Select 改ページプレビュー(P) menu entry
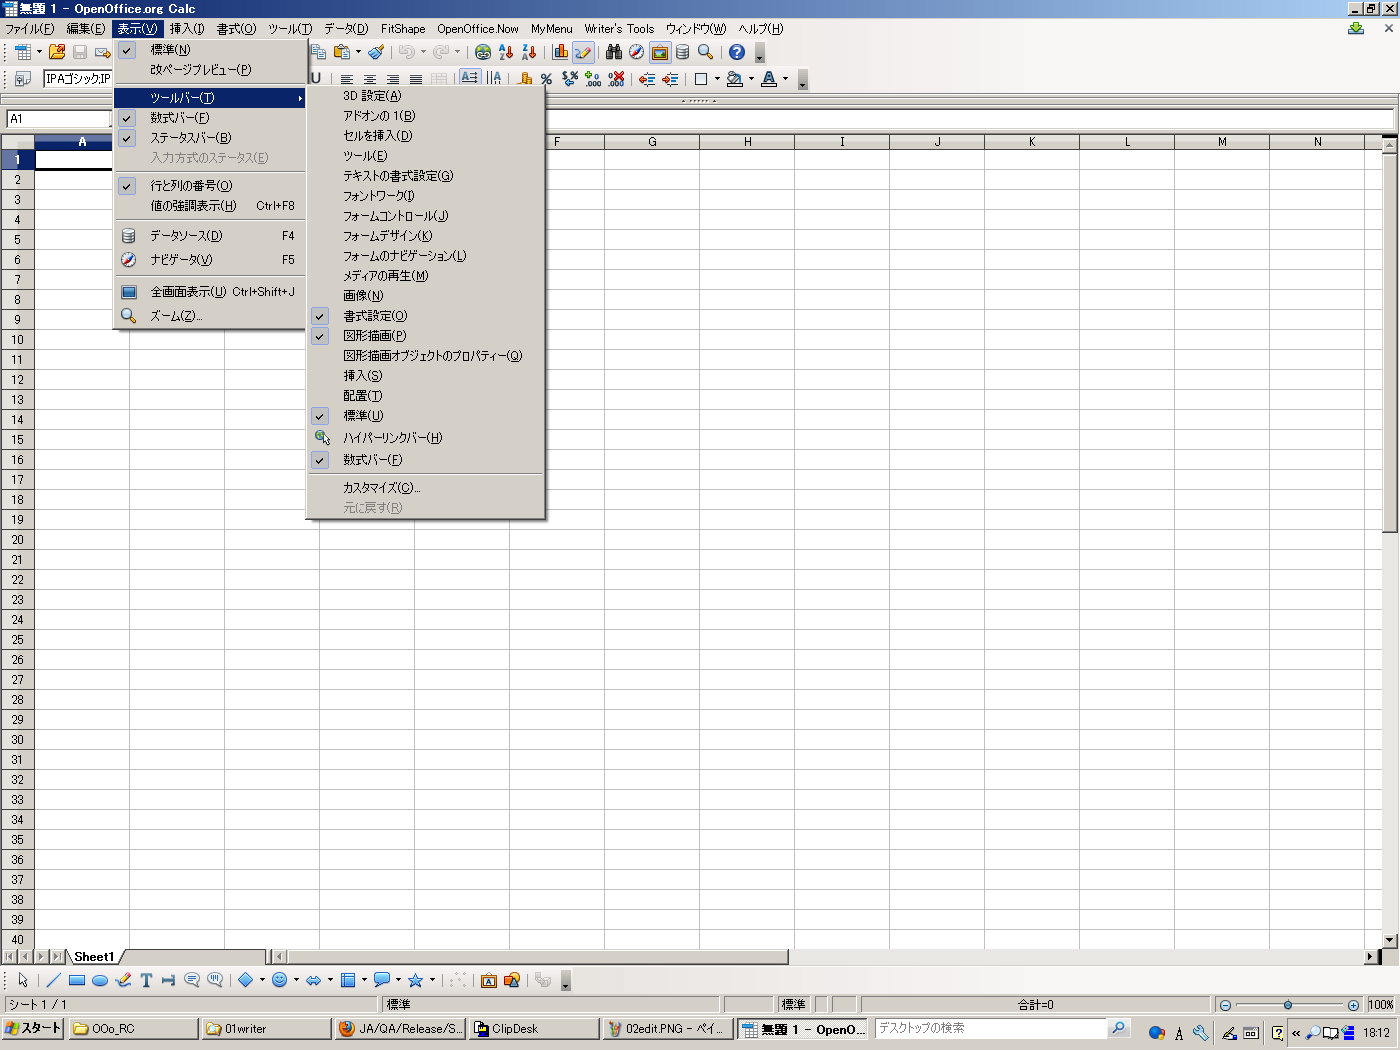This screenshot has width=1400, height=1050. [210, 70]
